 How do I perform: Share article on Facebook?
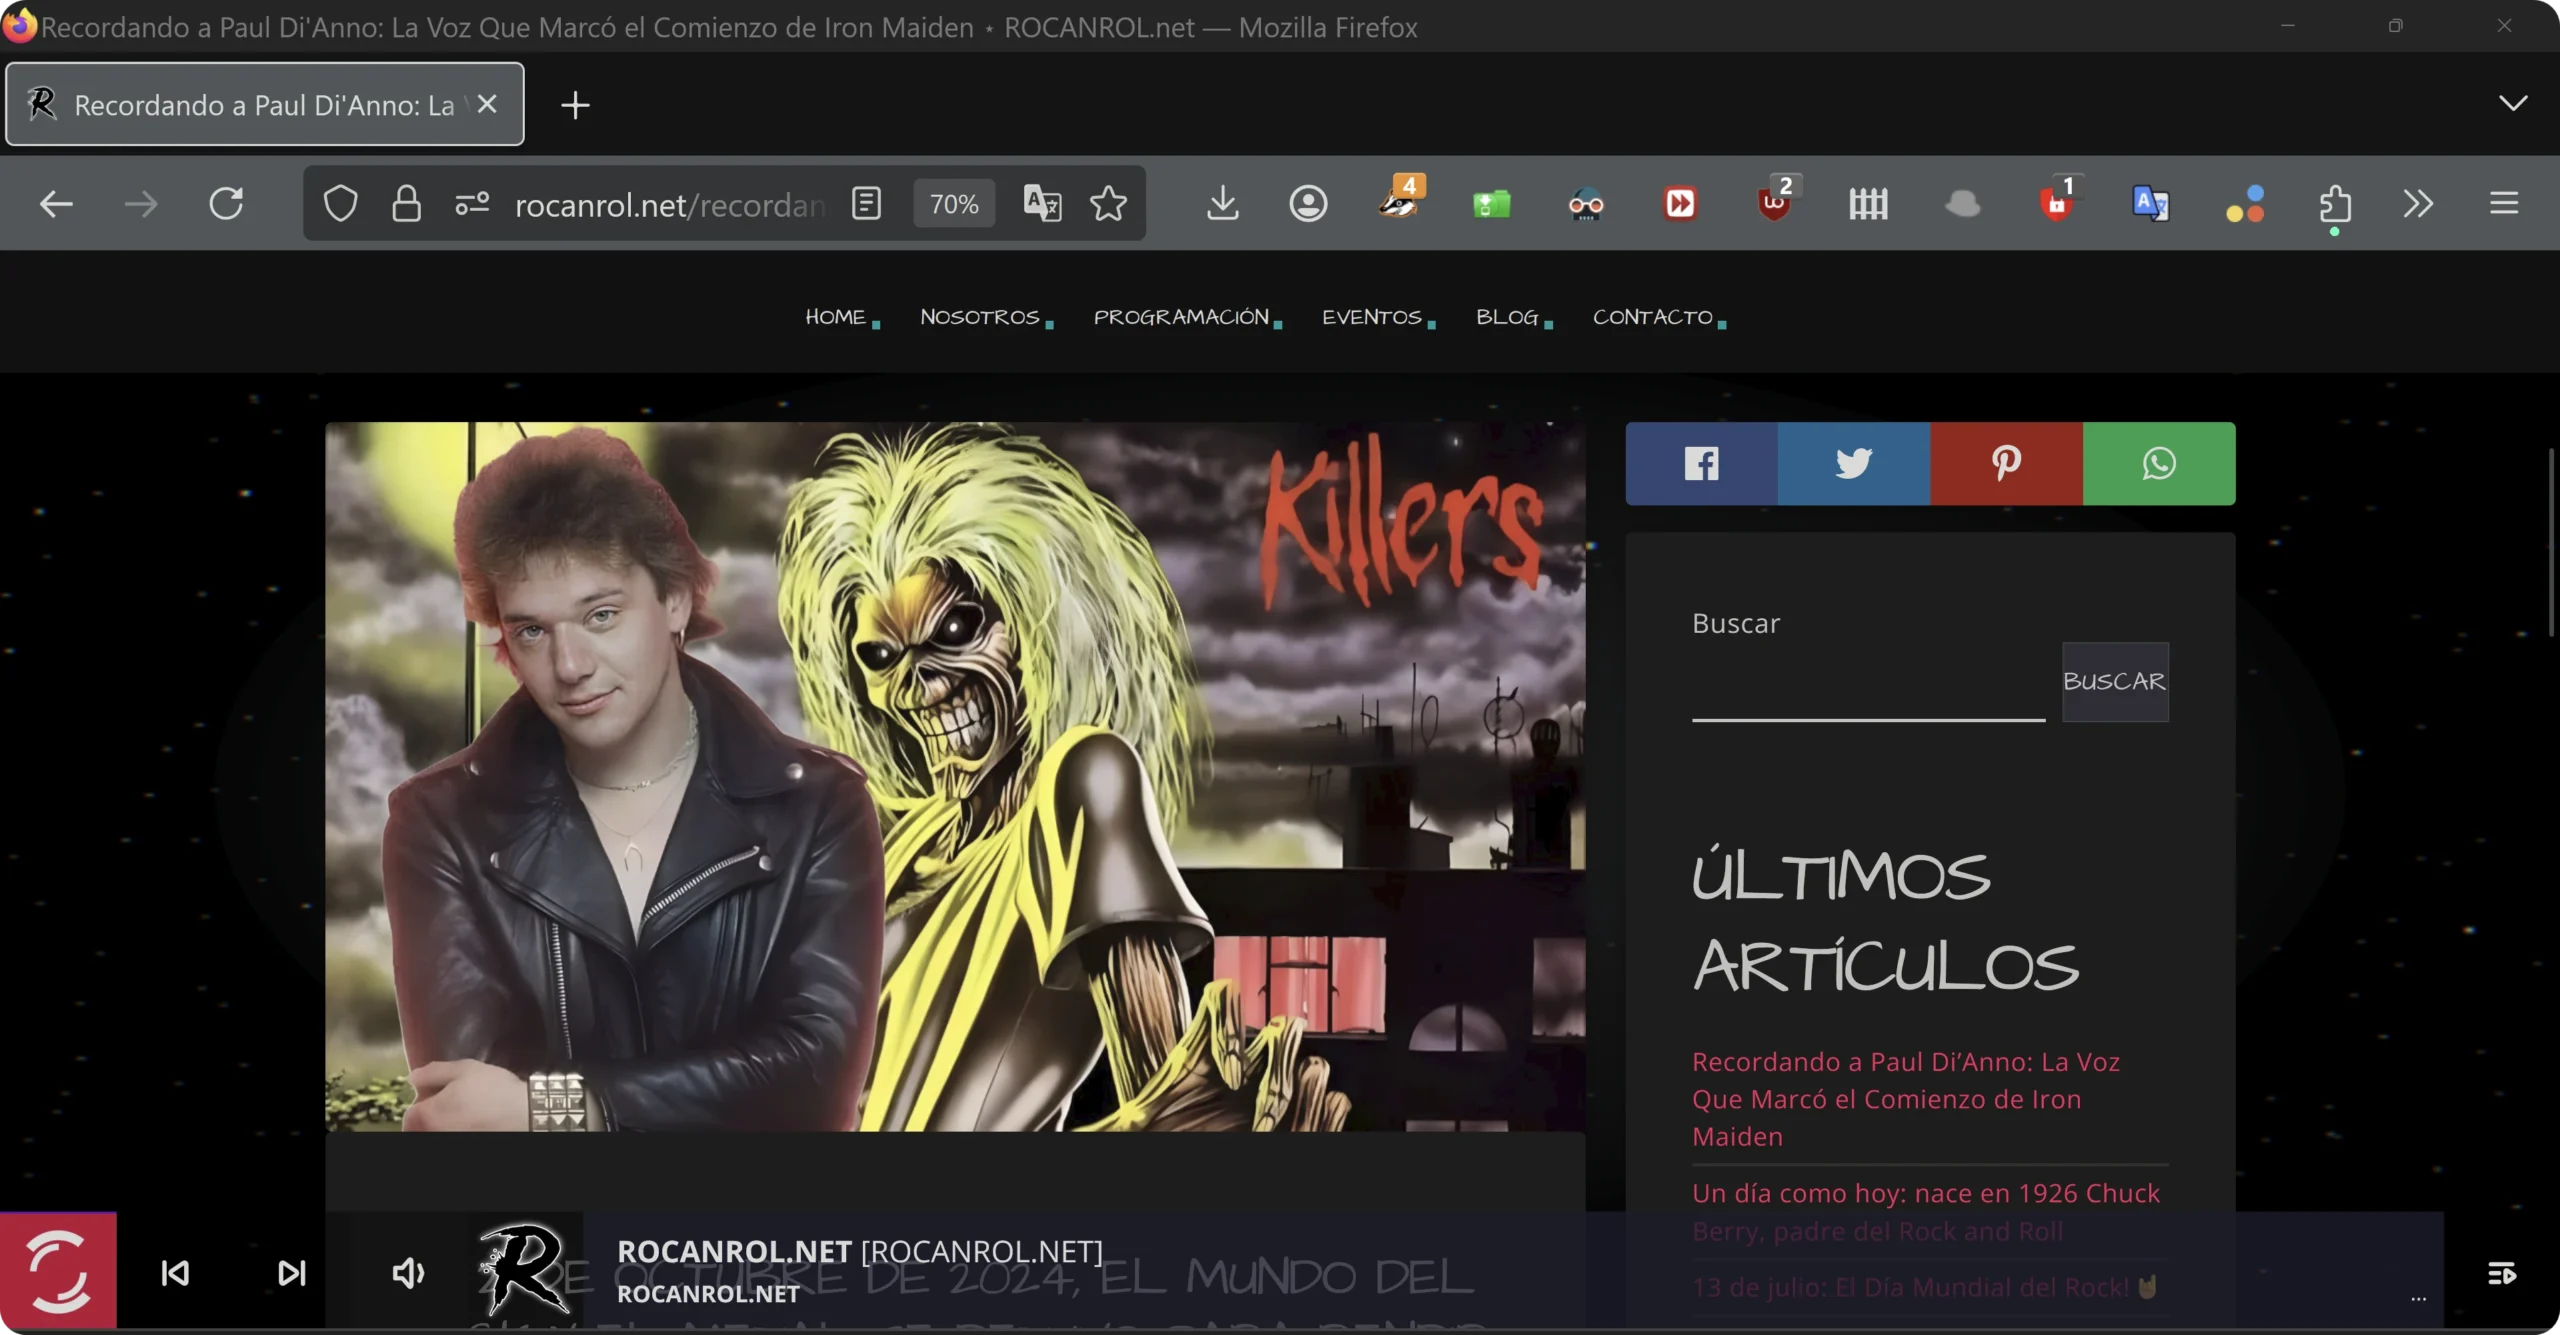pos(1701,463)
